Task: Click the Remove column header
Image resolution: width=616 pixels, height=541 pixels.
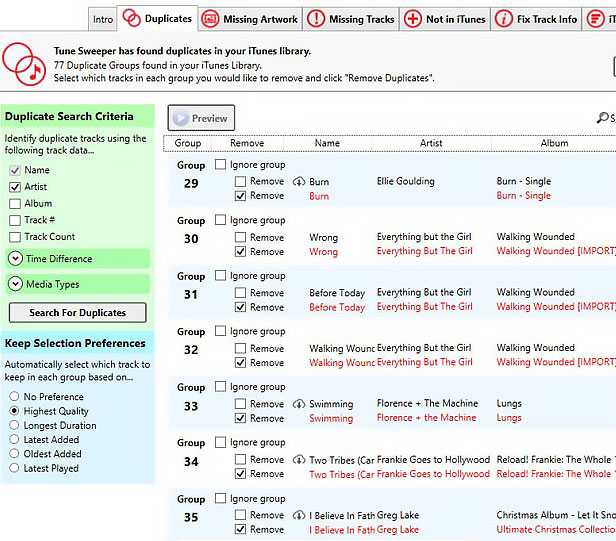Action: (x=247, y=143)
